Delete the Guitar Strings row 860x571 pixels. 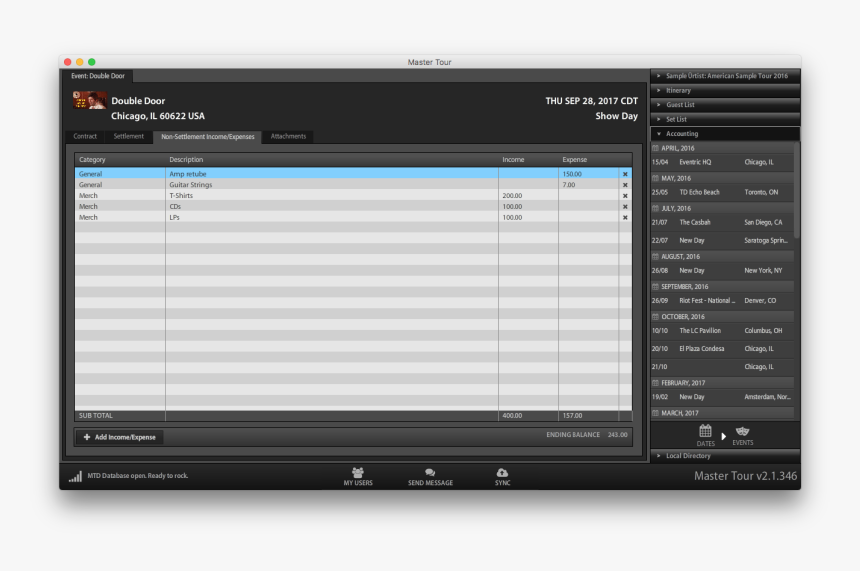point(625,185)
